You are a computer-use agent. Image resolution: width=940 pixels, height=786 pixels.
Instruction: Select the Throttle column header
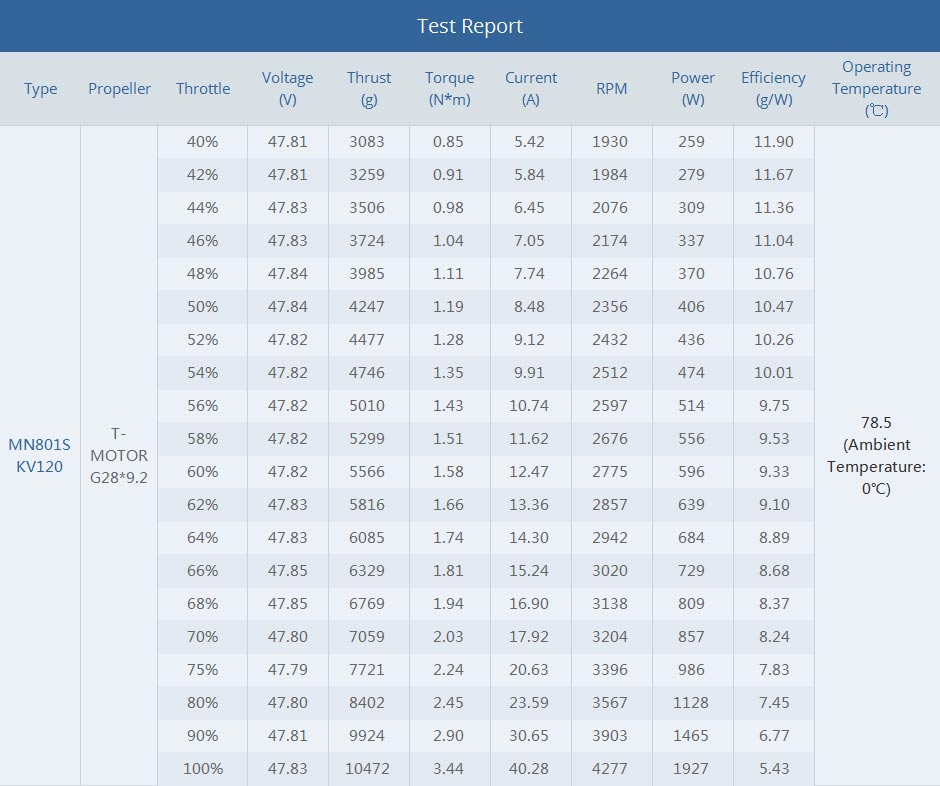tap(203, 89)
